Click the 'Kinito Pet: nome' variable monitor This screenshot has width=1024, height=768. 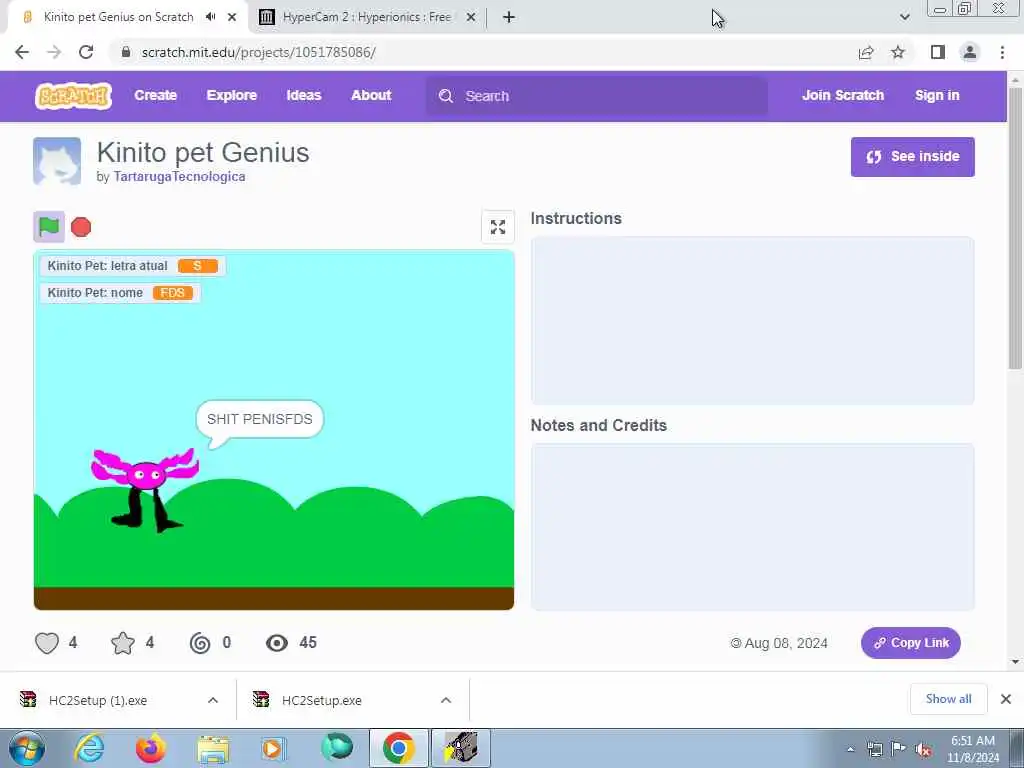click(120, 293)
